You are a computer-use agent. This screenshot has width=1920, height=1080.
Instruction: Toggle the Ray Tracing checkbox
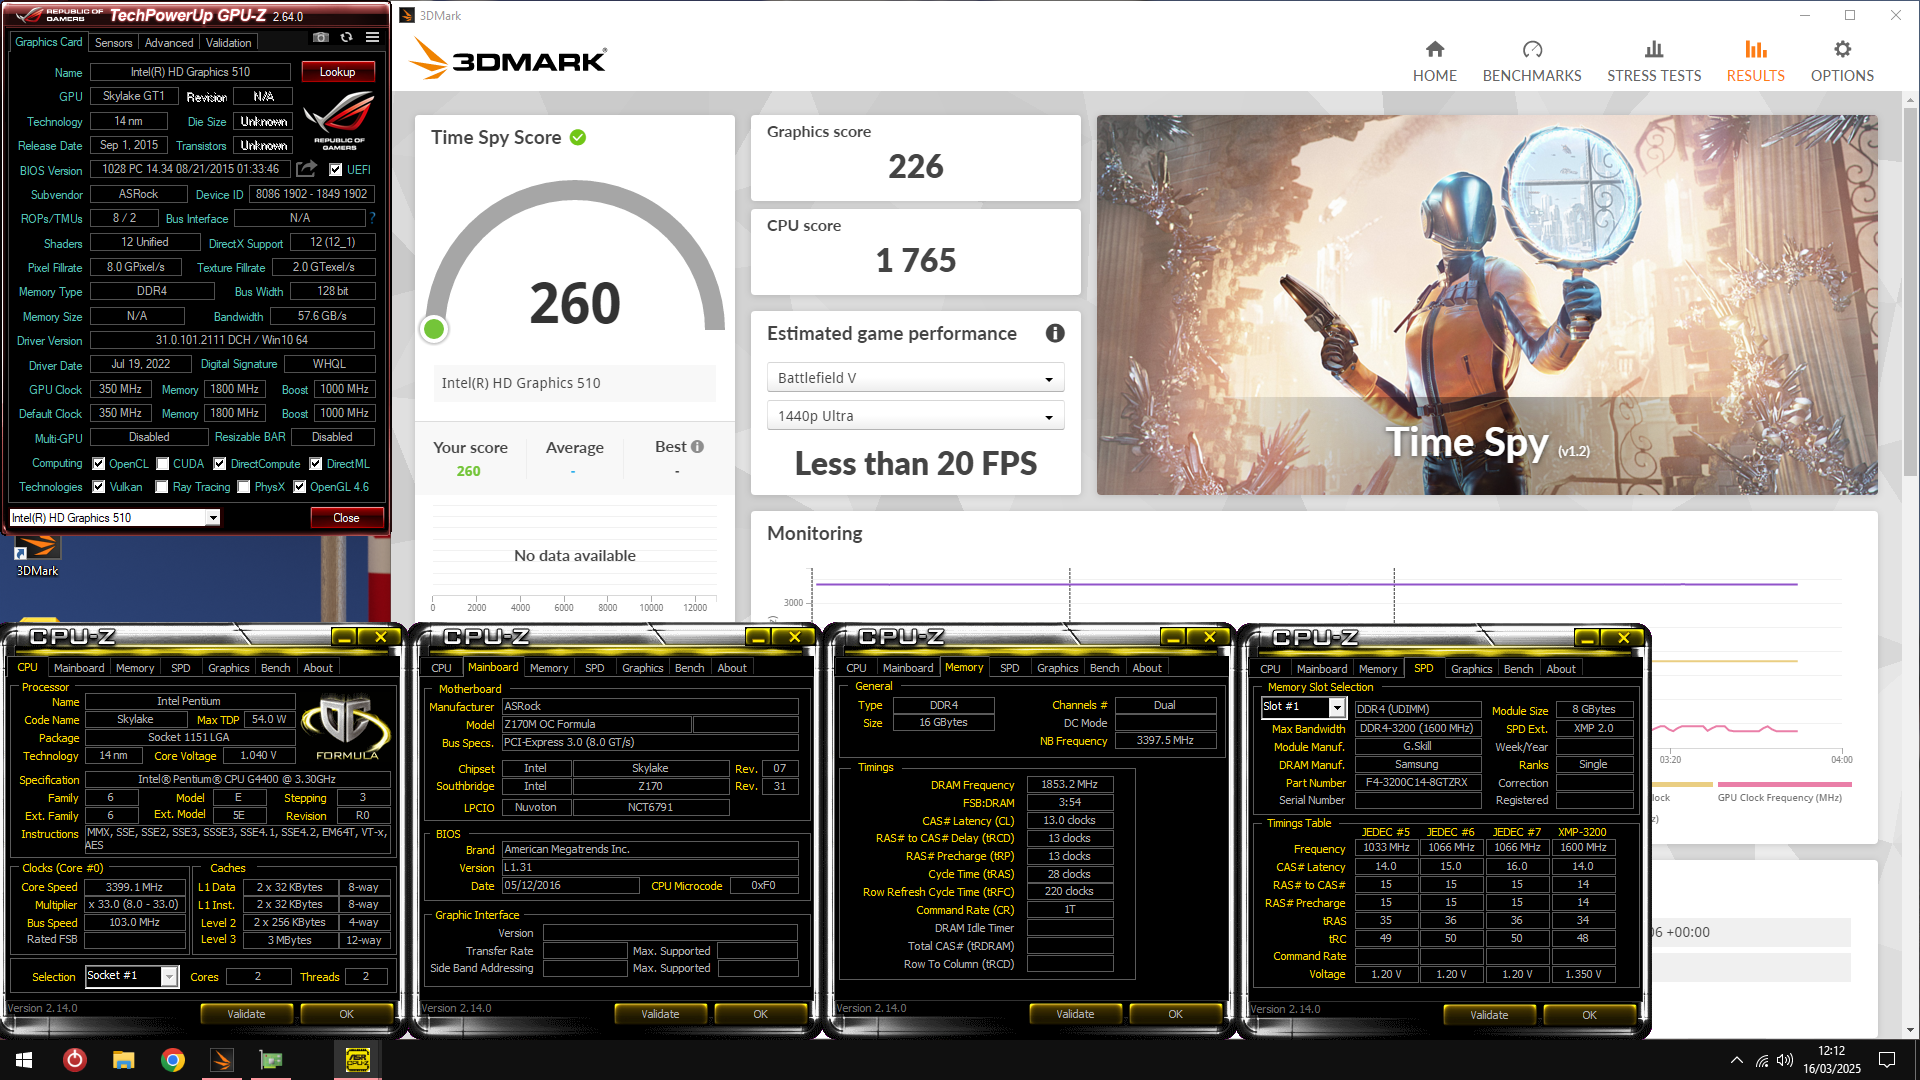[162, 487]
